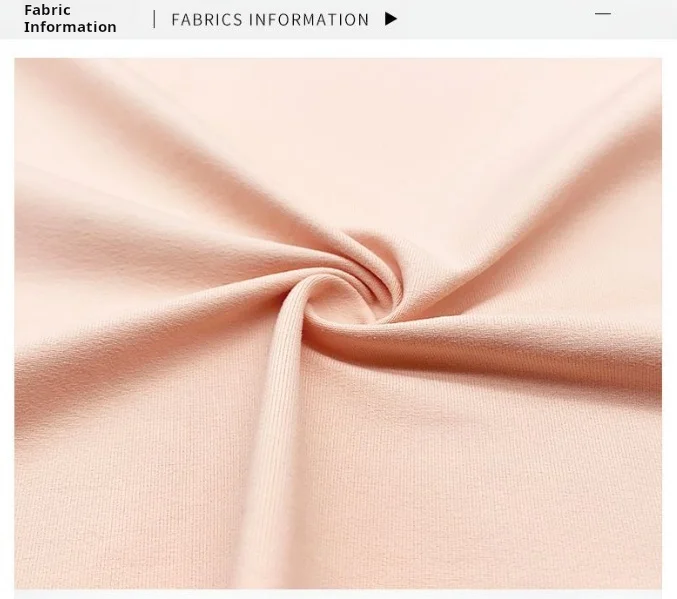
Task: Click the black triangle arrow after FABRICS INFORMATION
Action: pyautogui.click(x=391, y=19)
